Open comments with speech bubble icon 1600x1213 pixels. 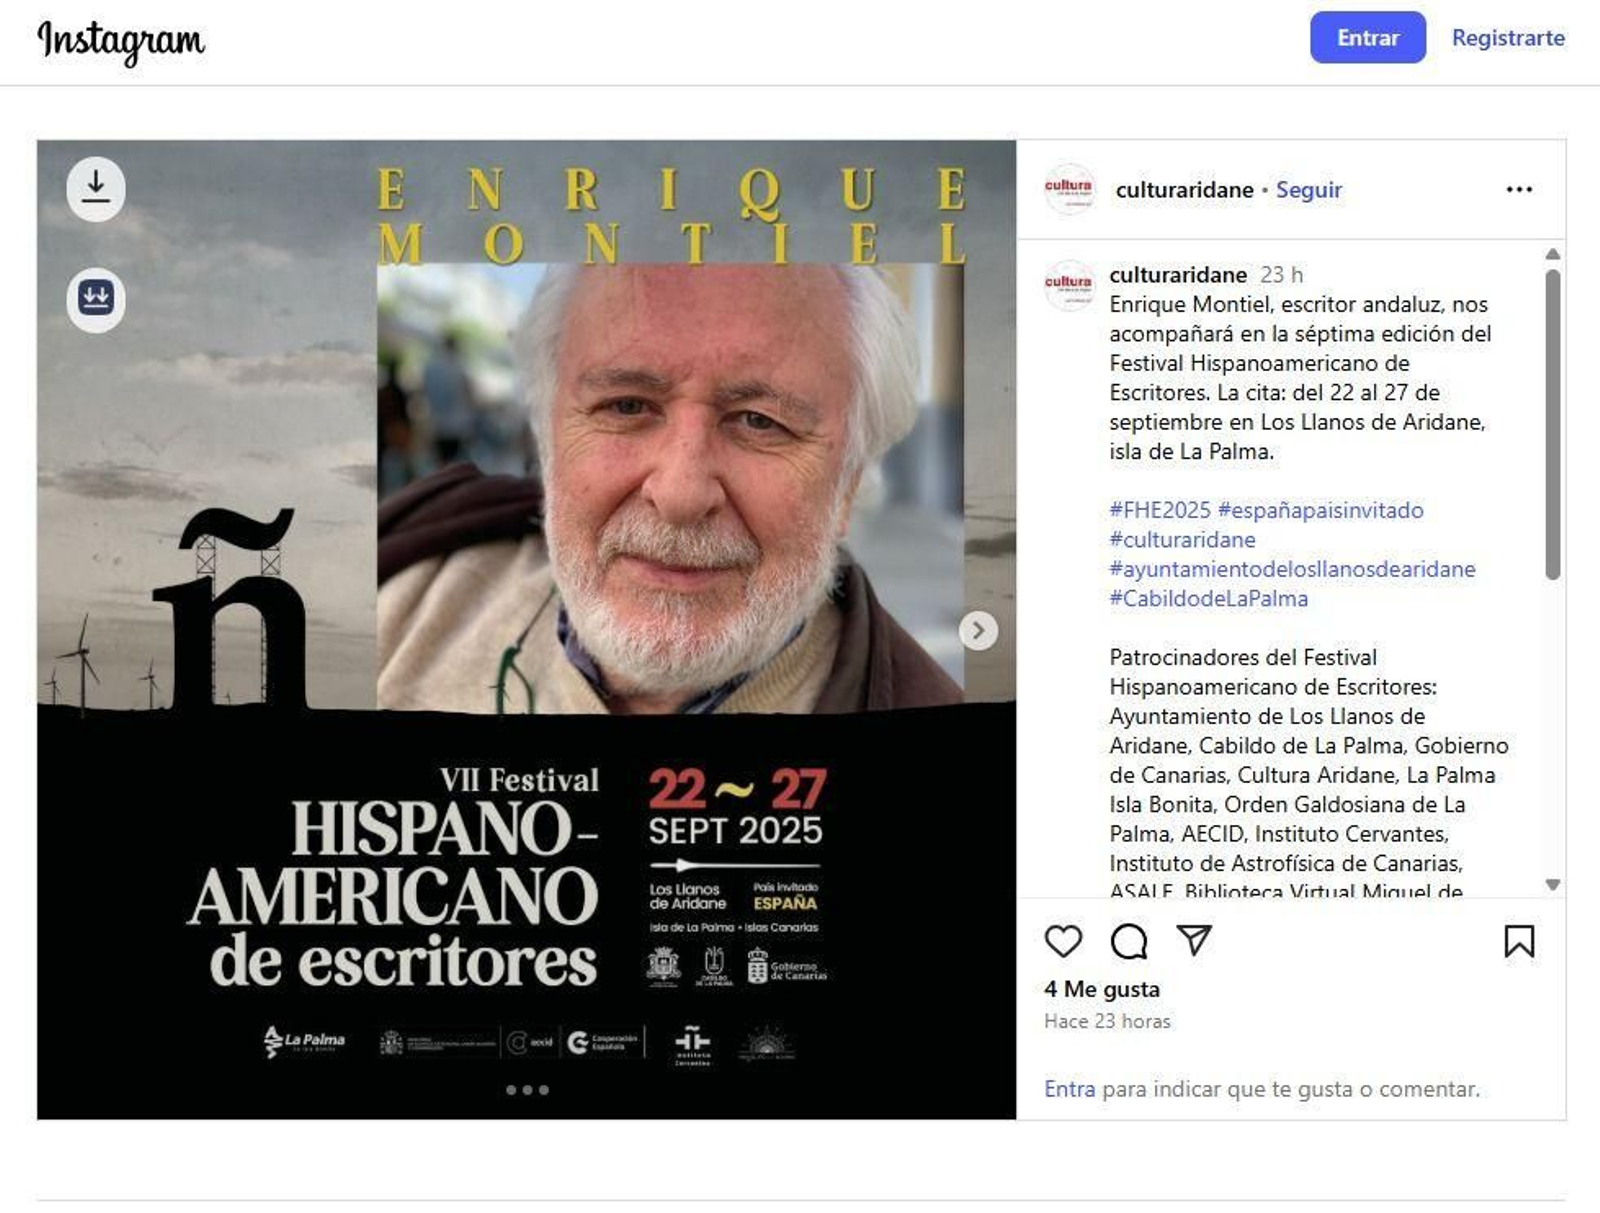(1129, 941)
